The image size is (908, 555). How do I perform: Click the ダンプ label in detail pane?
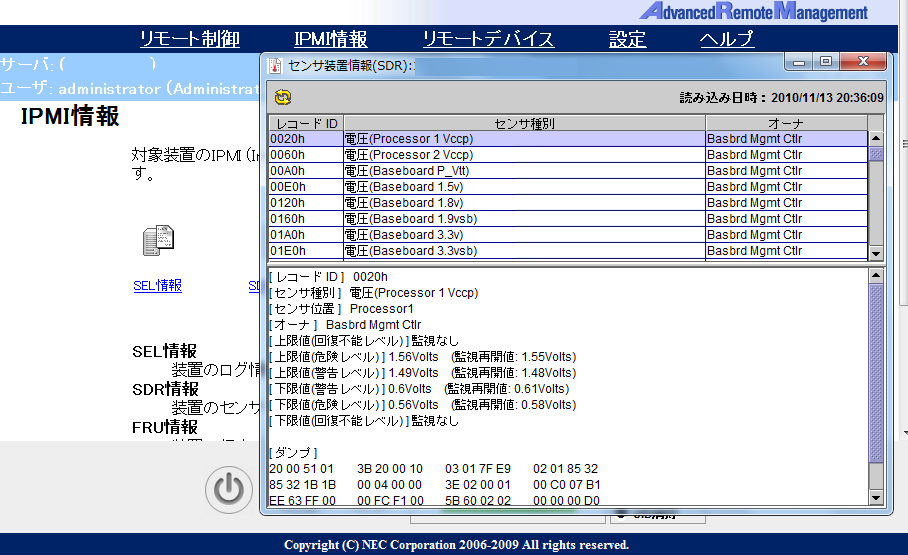[294, 453]
